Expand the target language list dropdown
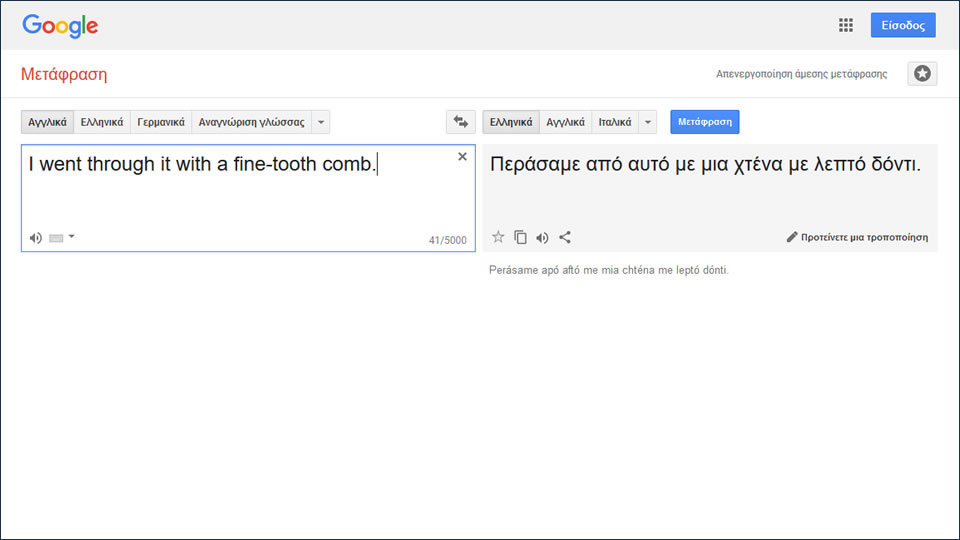Viewport: 960px width, 540px height. (x=648, y=122)
